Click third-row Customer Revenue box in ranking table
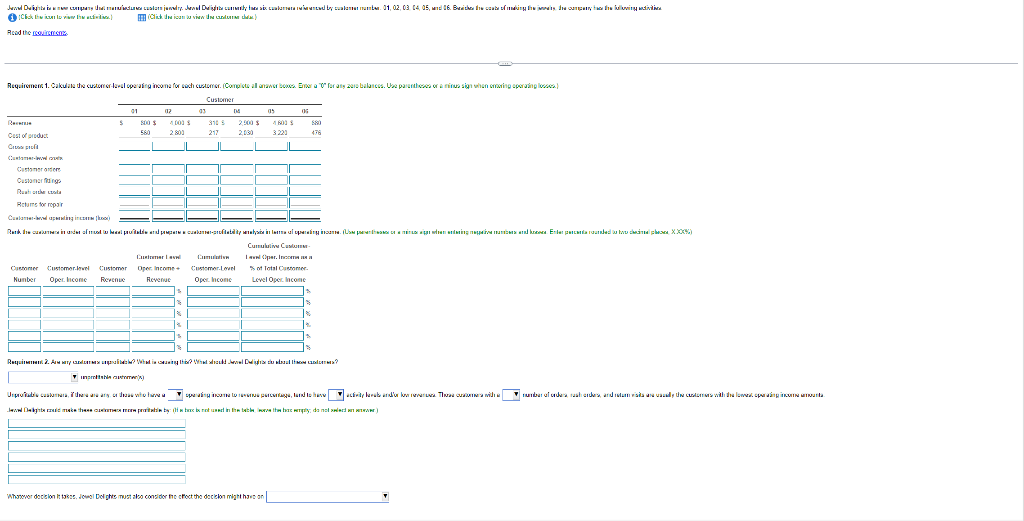1024x521 pixels. point(113,314)
